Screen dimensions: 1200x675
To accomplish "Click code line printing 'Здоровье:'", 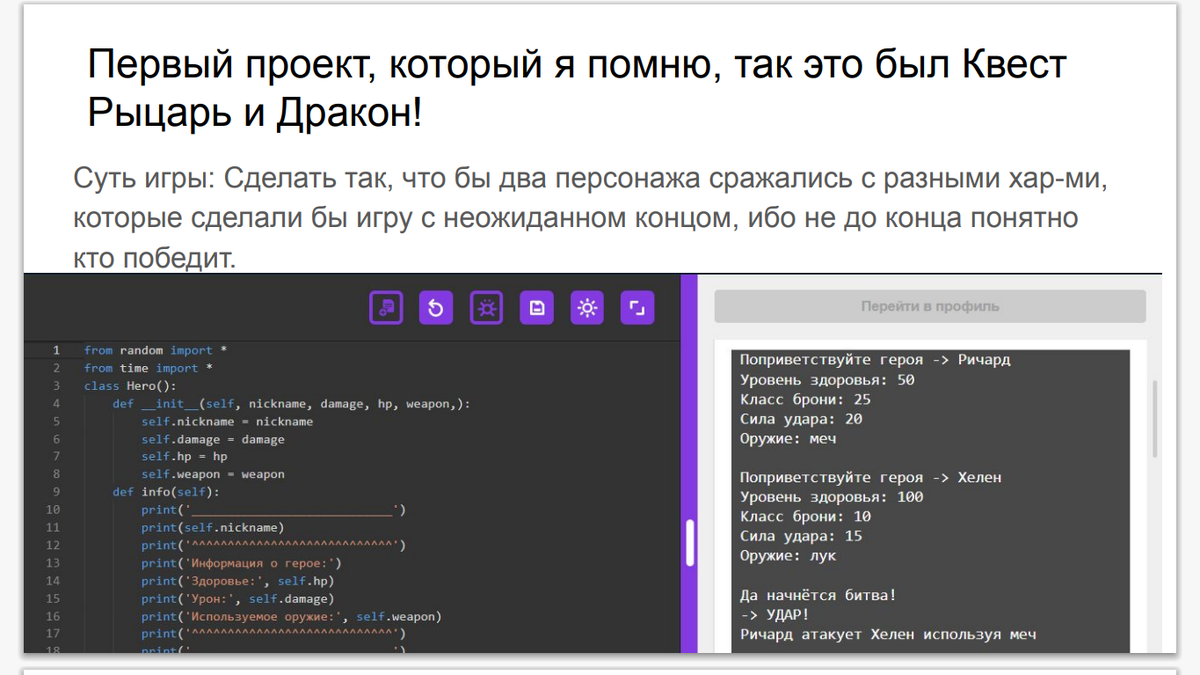I will tap(238, 580).
